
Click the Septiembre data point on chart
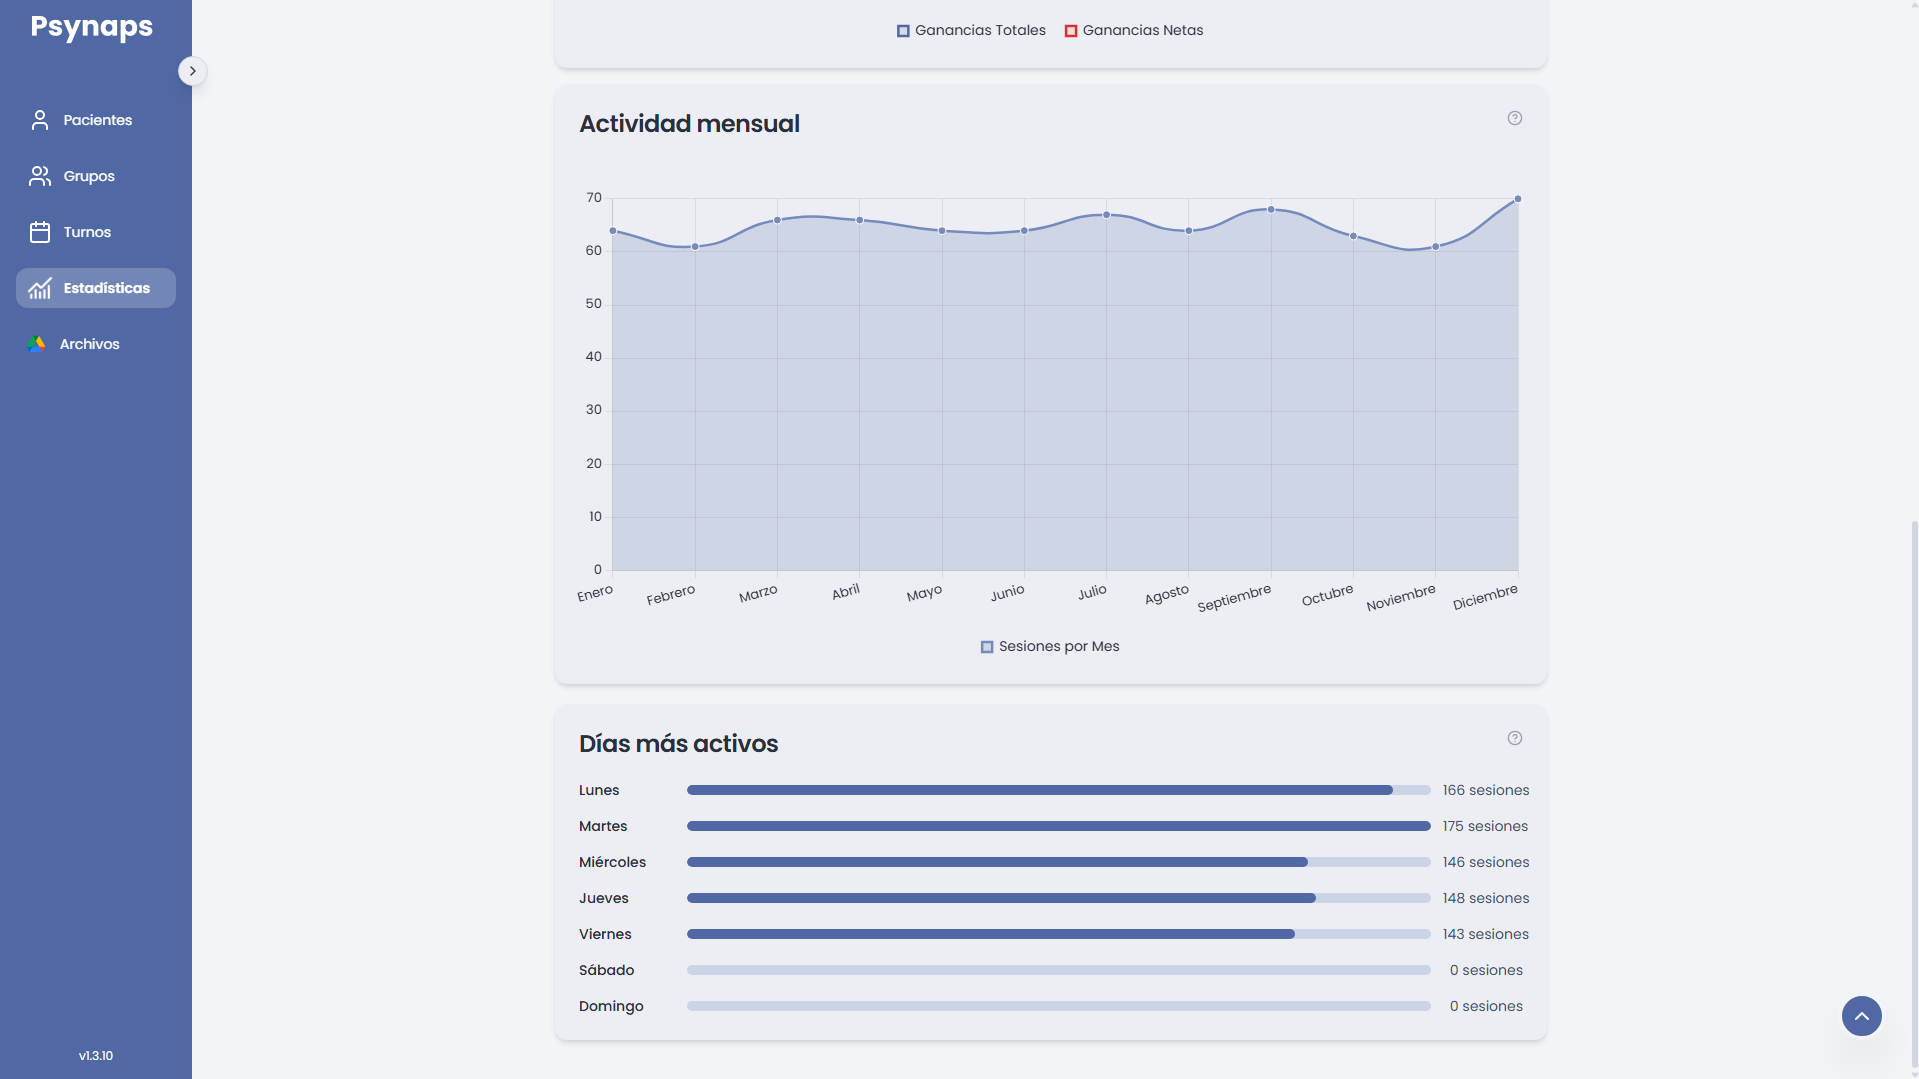(x=1271, y=210)
